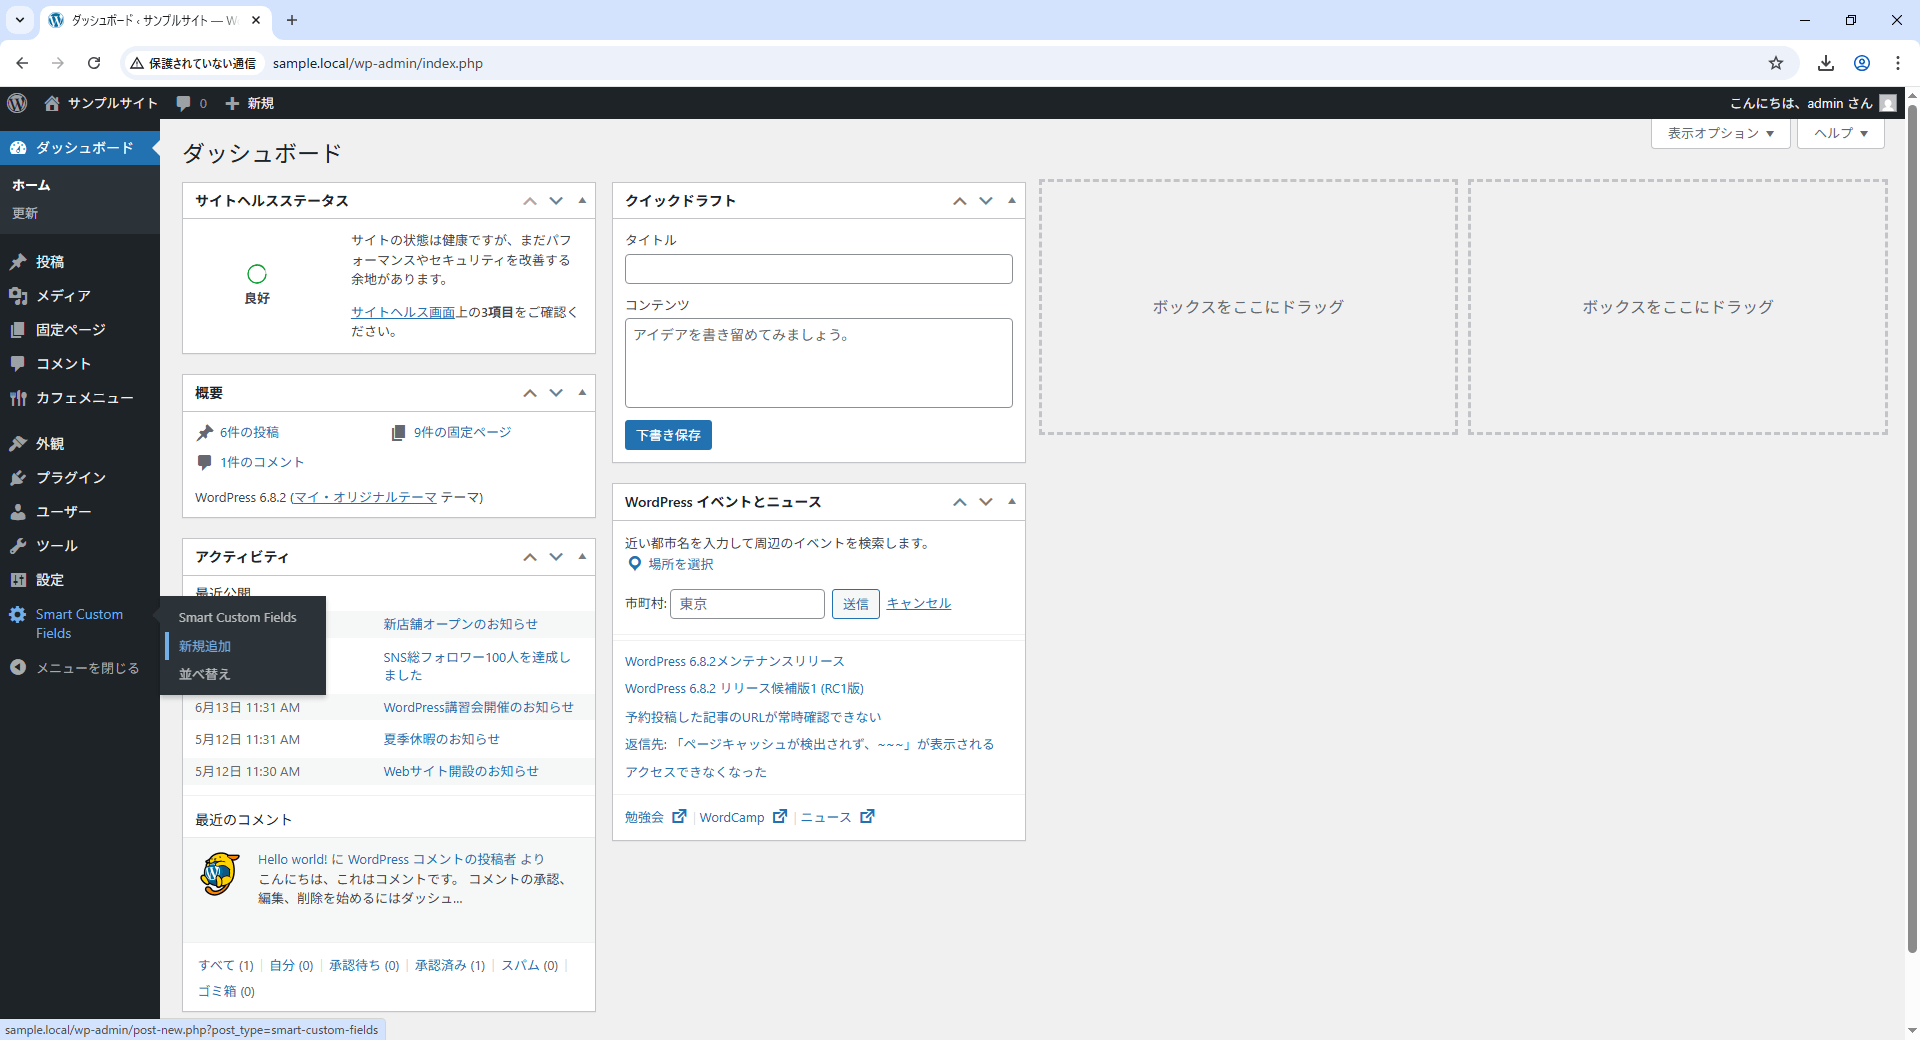Viewport: 1920px width, 1040px height.
Task: Open a new browser tab with plus button
Action: pos(292,20)
